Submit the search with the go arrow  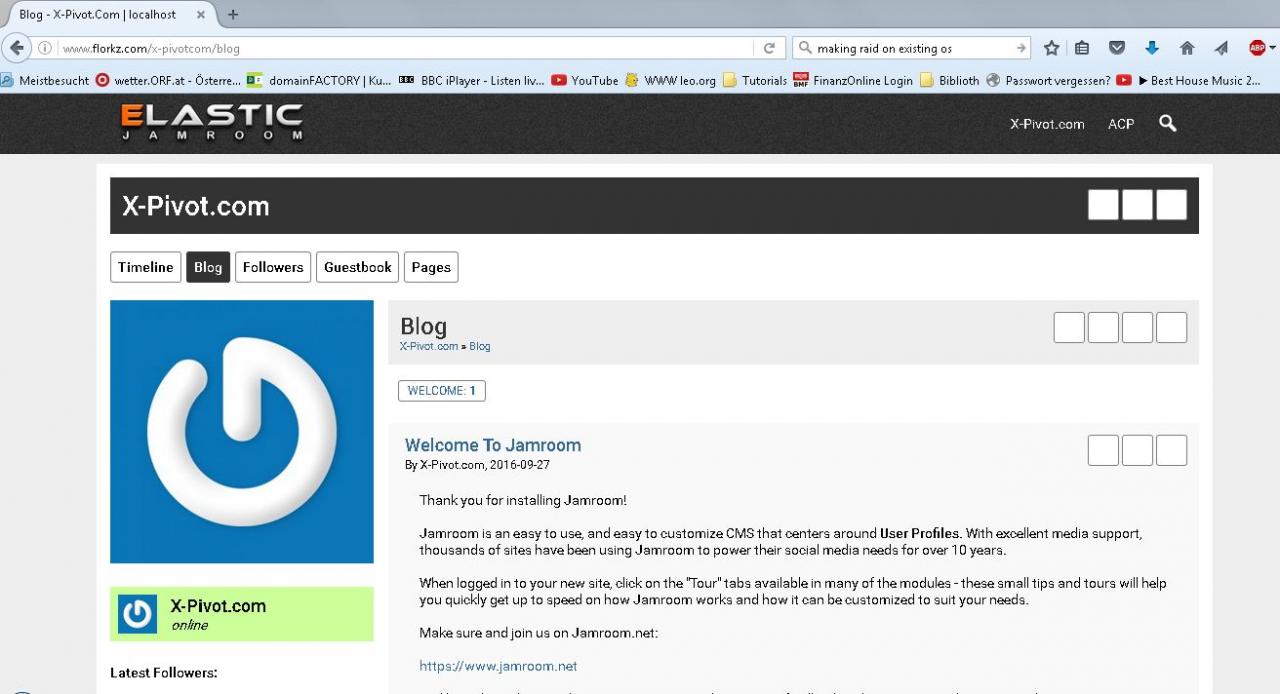coord(1021,48)
